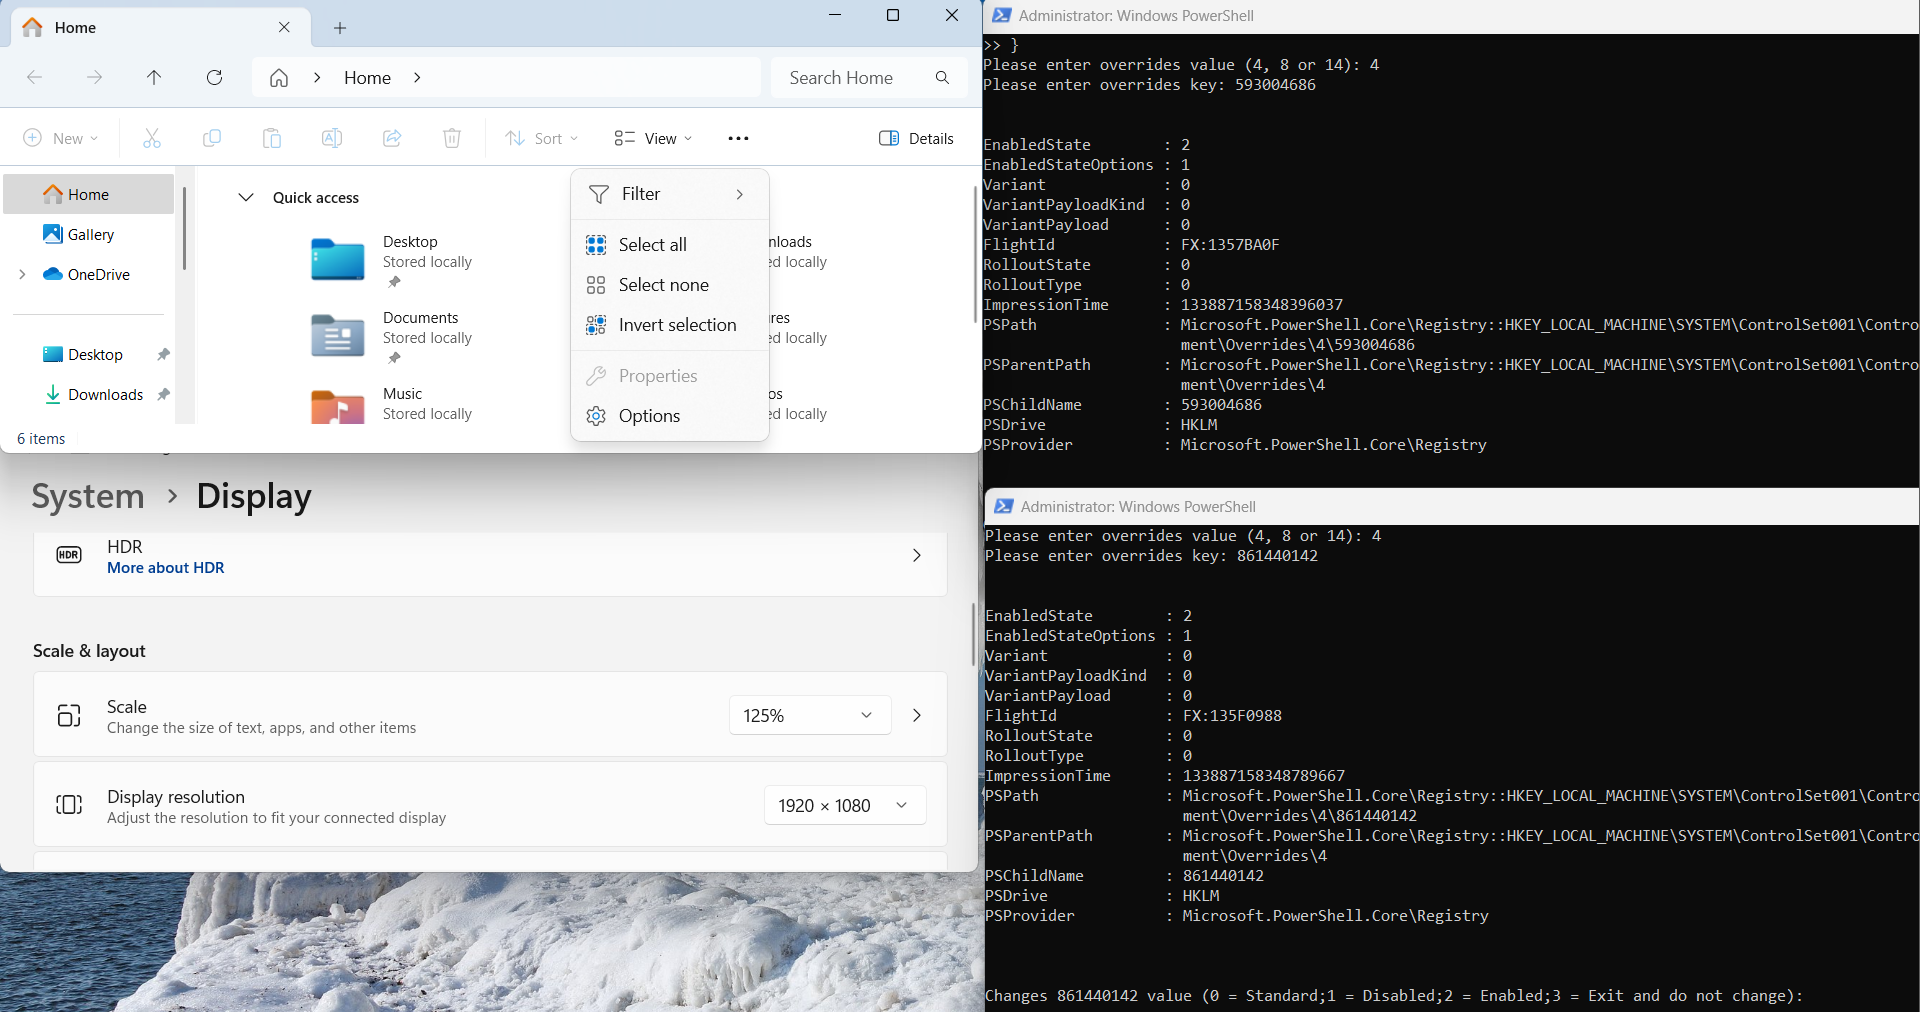Screen dimensions: 1920x1012
Task: Choose Invert selection from the menu
Action: tap(670, 325)
